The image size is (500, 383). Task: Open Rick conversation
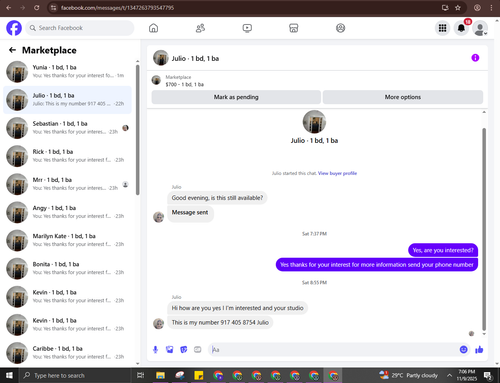[x=67, y=156]
